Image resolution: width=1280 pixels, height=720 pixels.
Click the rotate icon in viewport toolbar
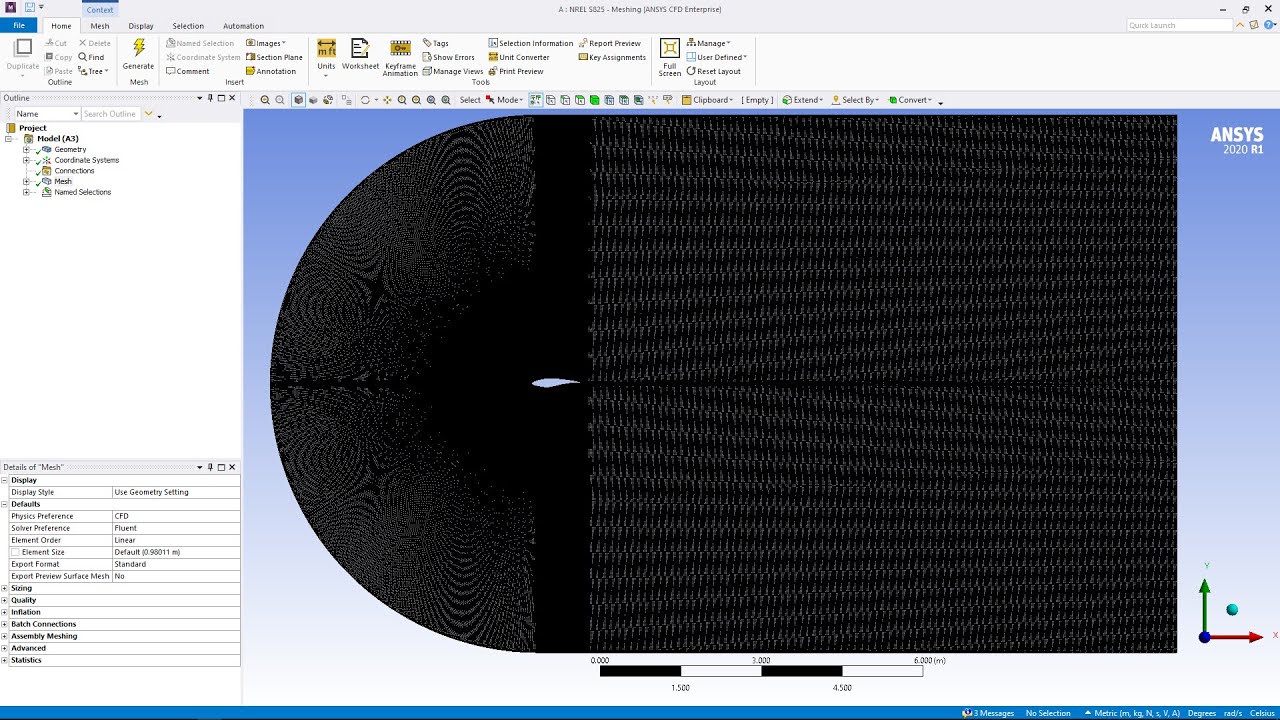click(365, 100)
